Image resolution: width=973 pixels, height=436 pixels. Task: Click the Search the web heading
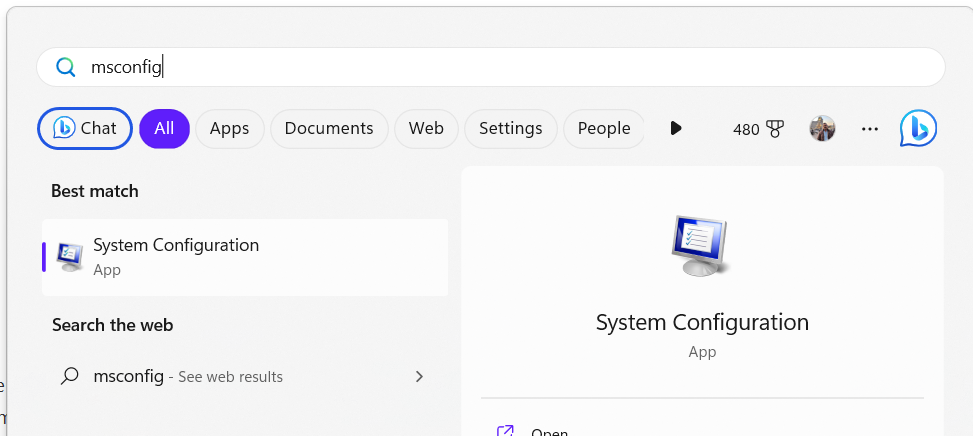coord(112,325)
